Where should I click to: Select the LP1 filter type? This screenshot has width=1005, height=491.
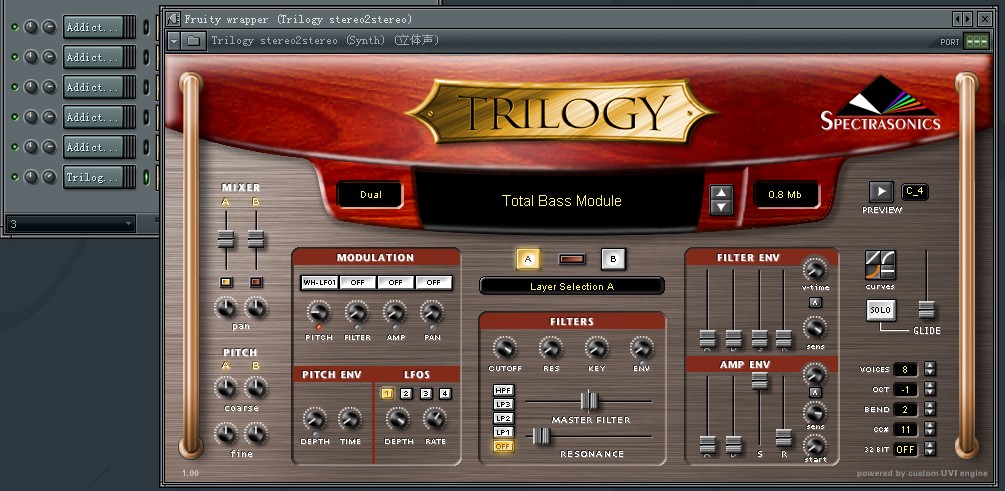503,433
